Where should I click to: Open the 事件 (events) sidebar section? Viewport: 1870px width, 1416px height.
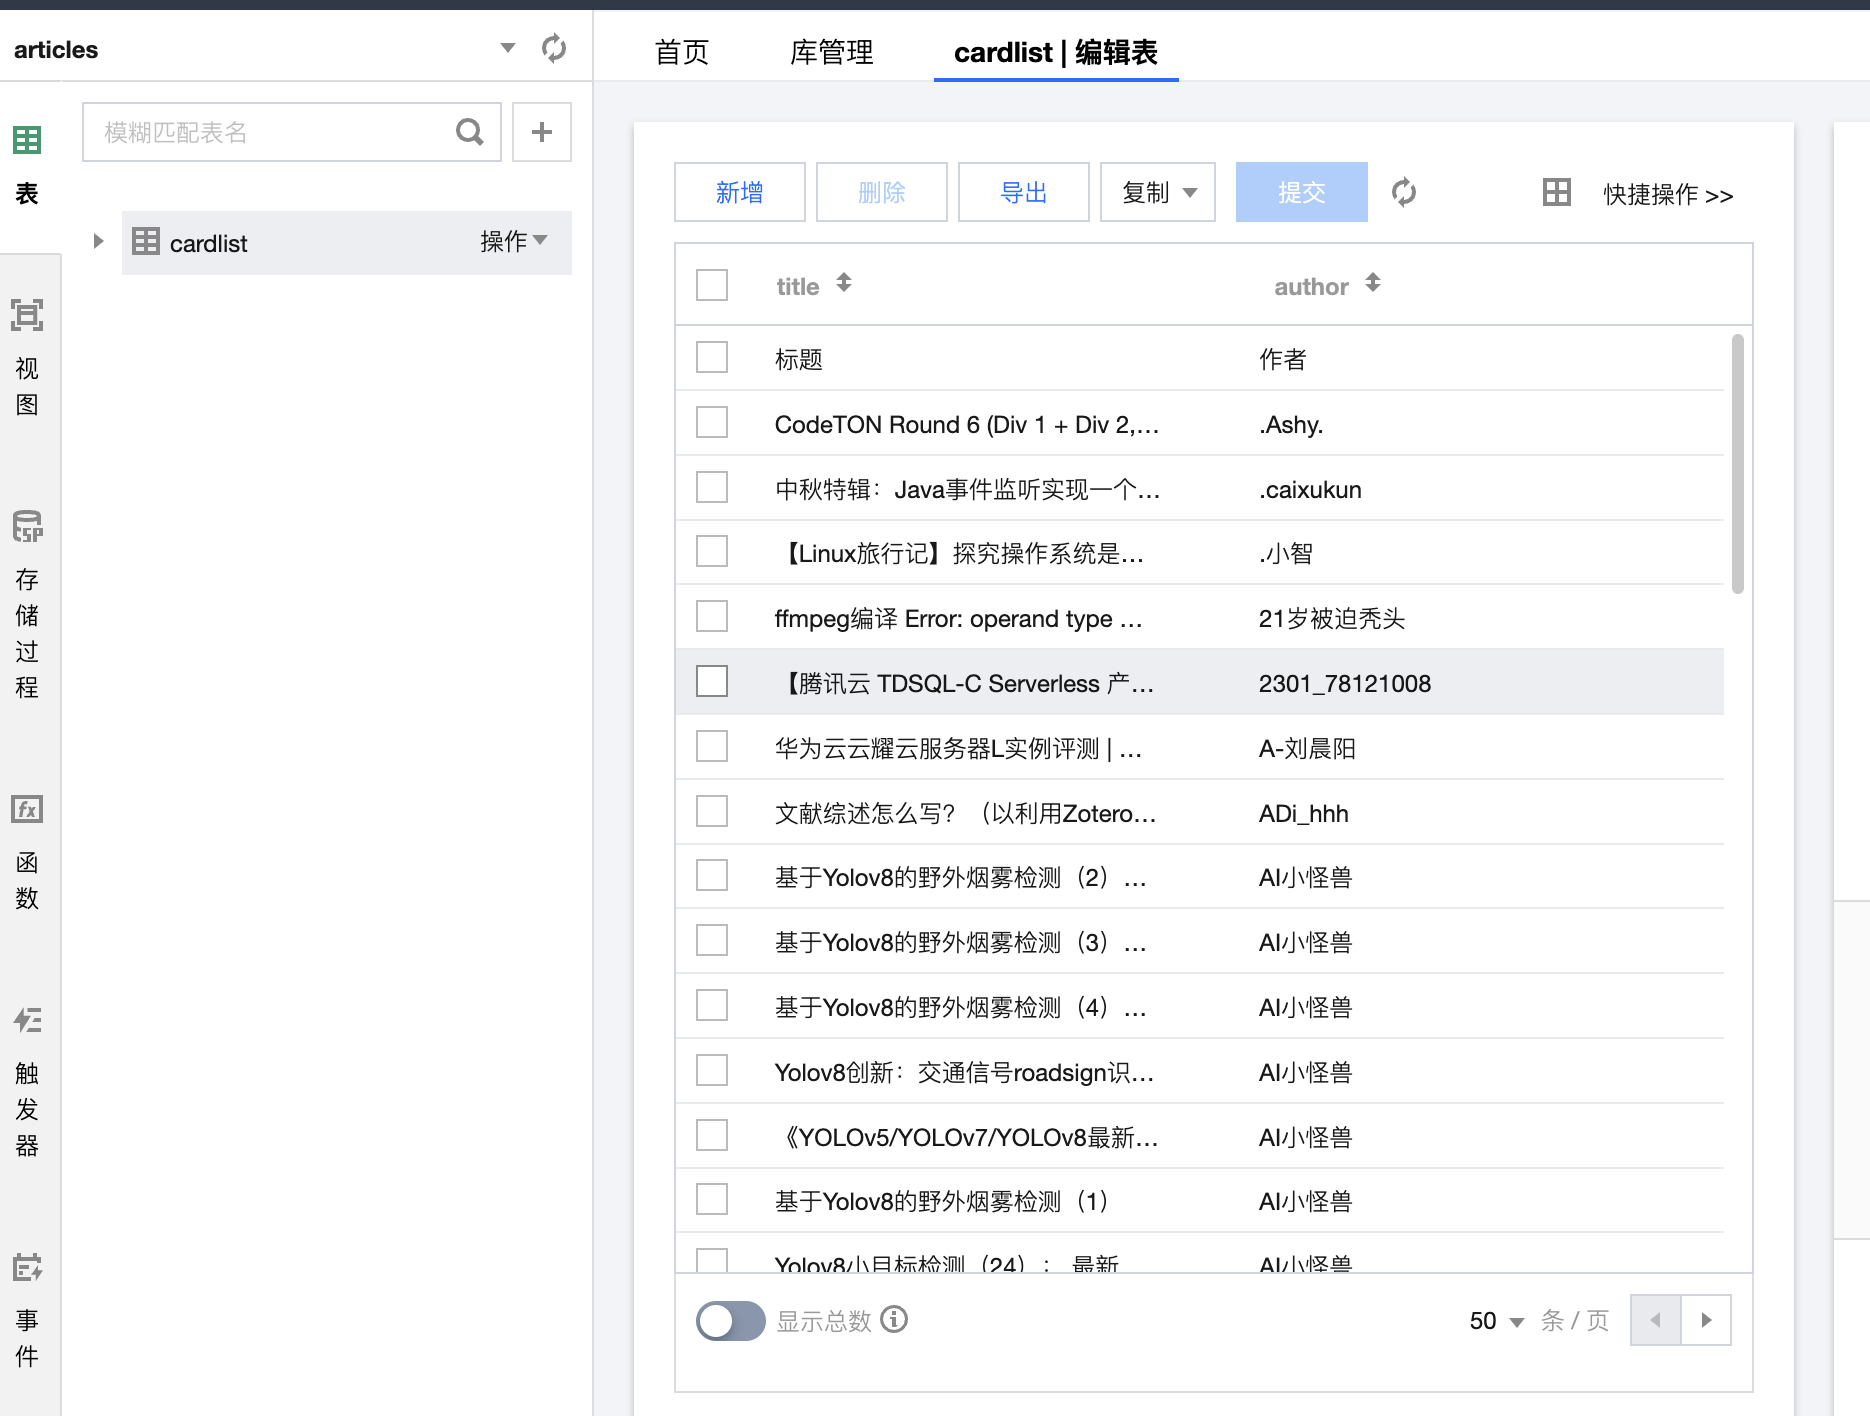pos(27,1310)
